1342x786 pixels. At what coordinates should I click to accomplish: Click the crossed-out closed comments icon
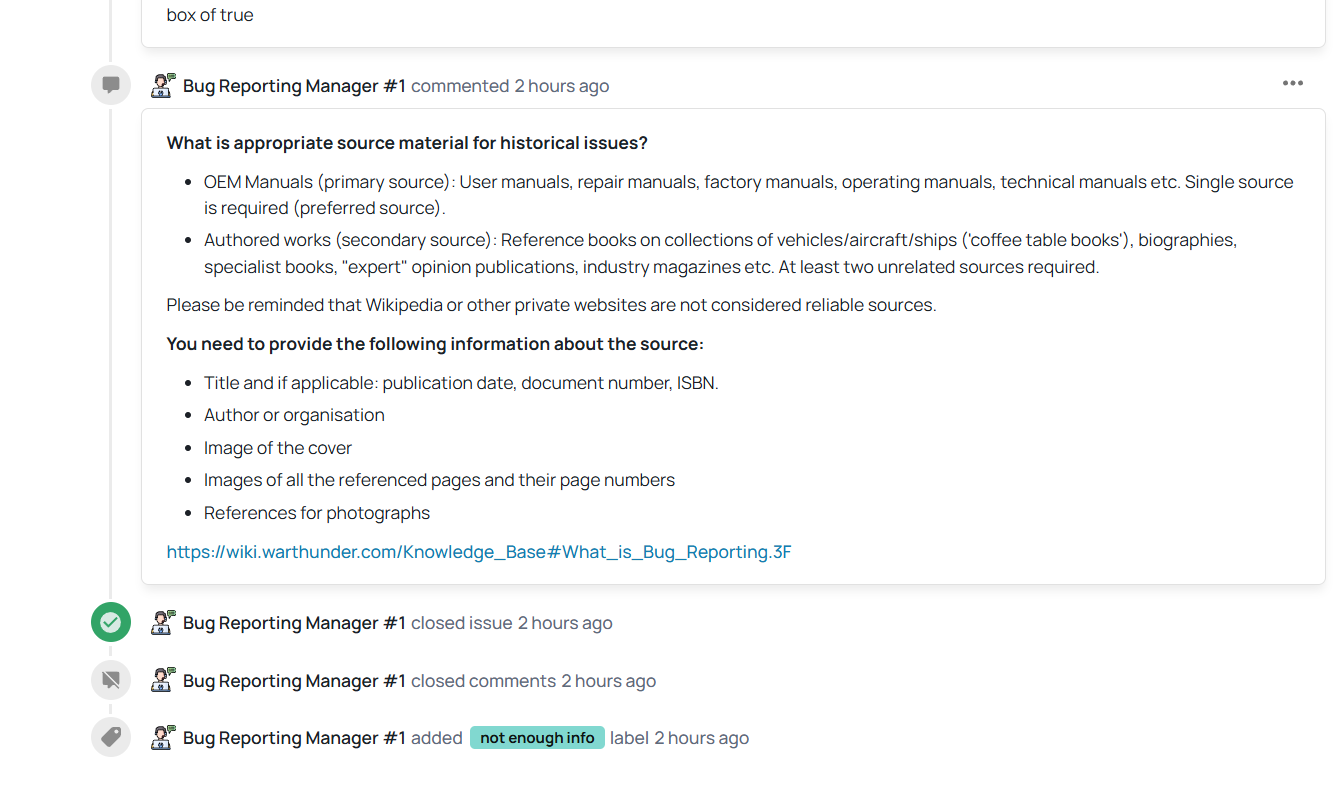111,681
